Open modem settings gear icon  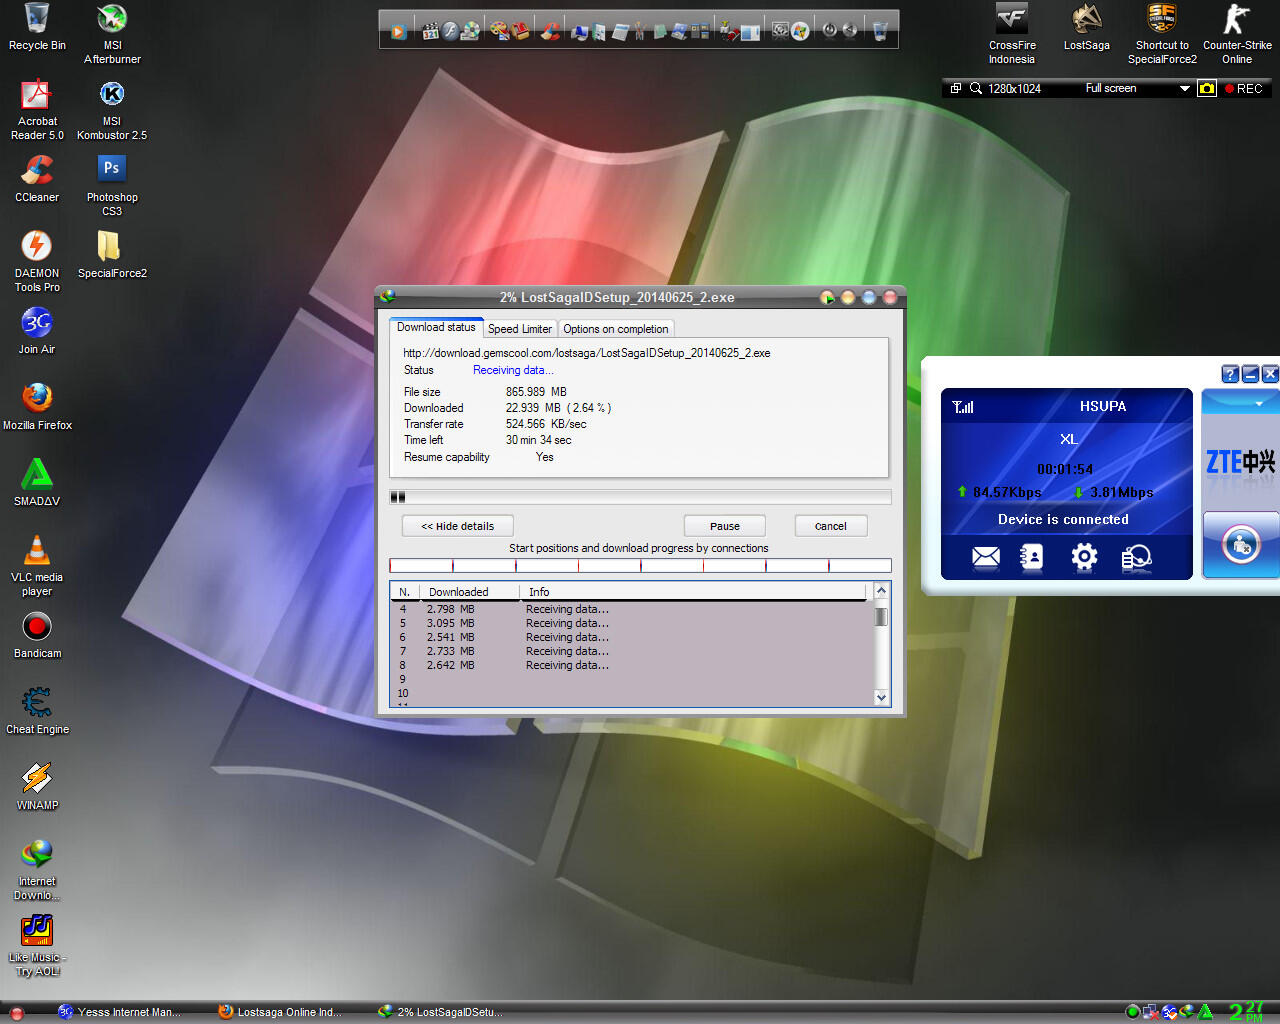(1084, 557)
